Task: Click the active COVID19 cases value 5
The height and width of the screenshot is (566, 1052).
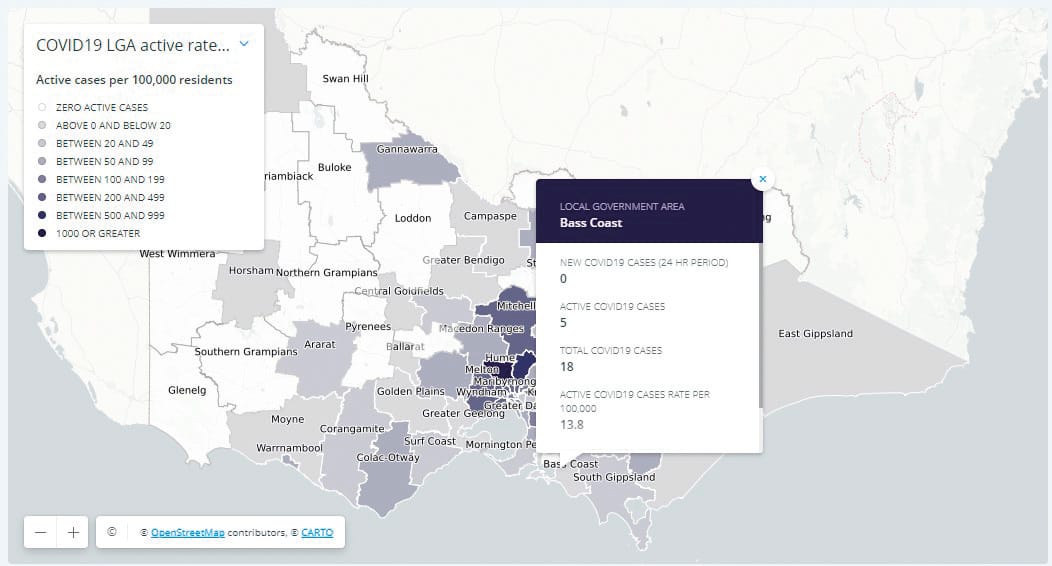Action: pyautogui.click(x=563, y=323)
